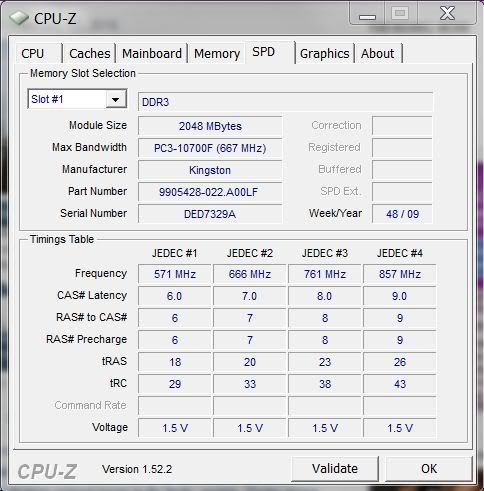Click CAS# Latency value 8.0

click(x=325, y=296)
